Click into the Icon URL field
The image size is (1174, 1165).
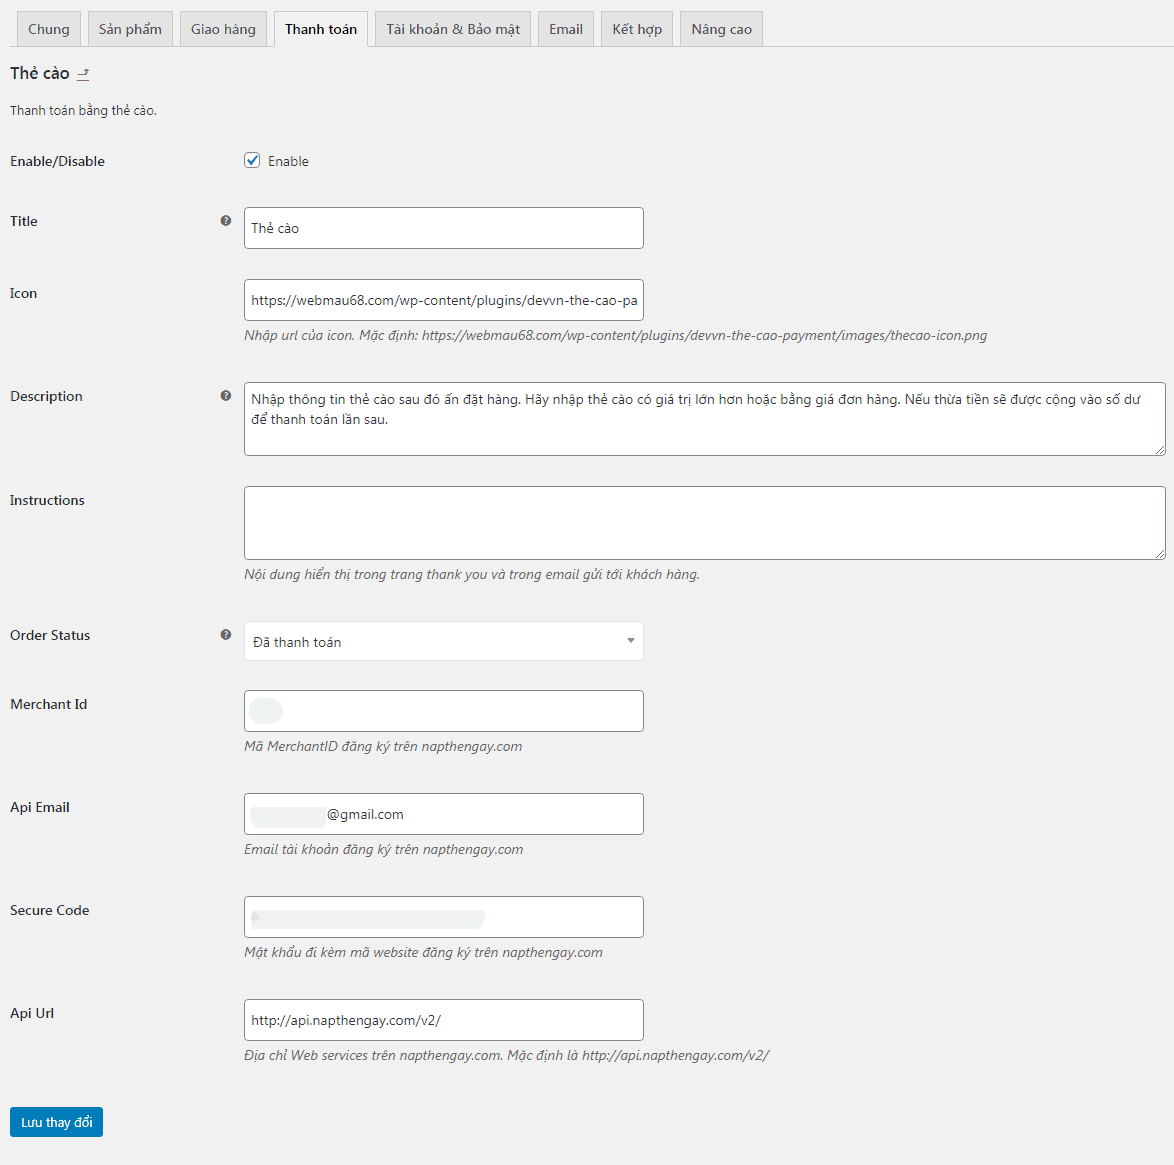coord(443,300)
